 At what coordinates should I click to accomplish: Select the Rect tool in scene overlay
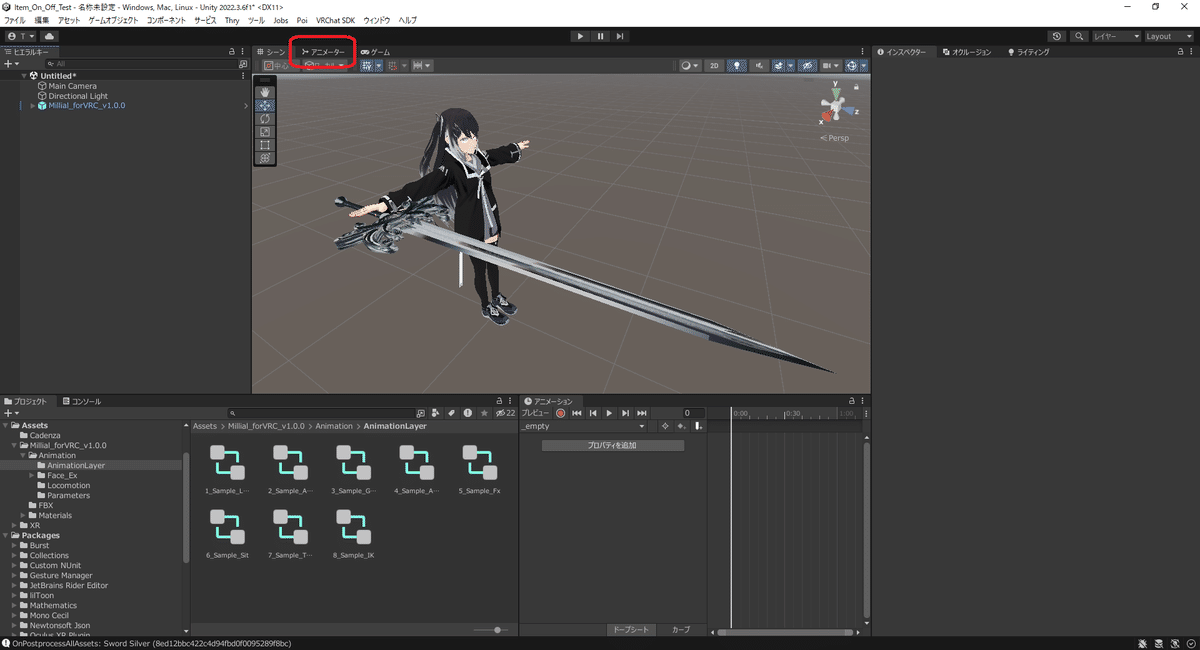265,145
